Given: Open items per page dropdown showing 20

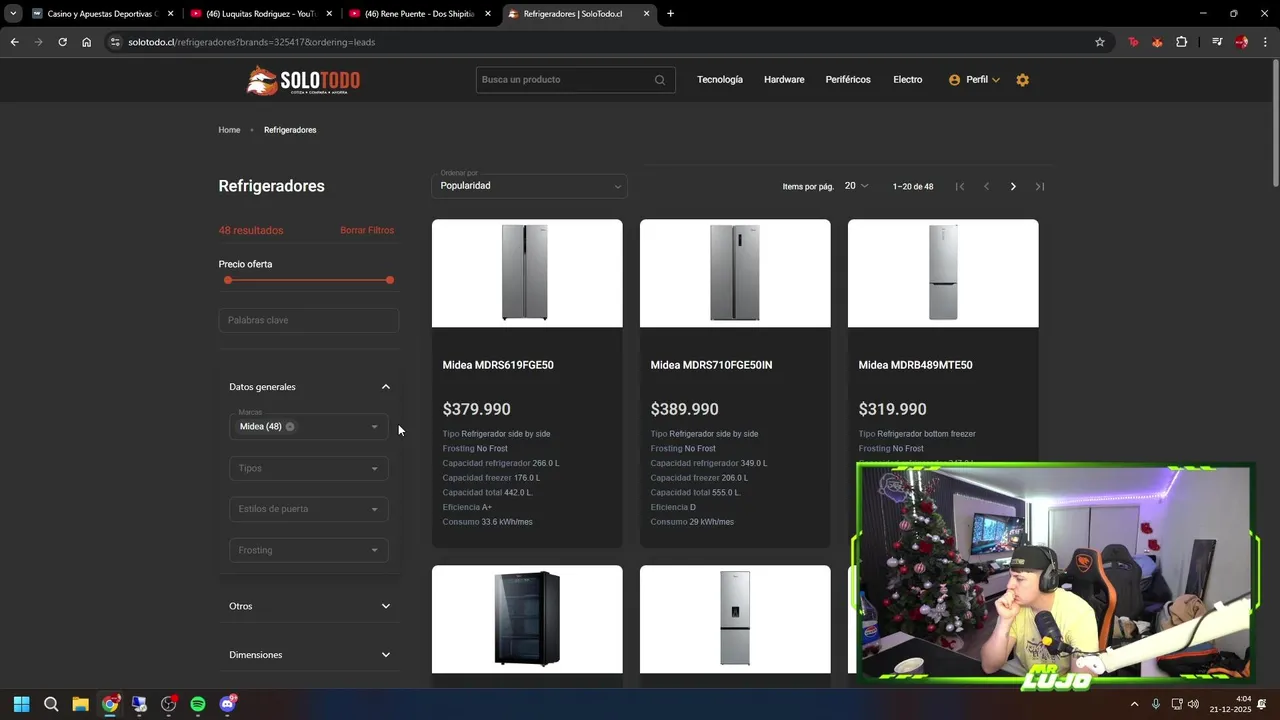Looking at the screenshot, I should point(856,186).
